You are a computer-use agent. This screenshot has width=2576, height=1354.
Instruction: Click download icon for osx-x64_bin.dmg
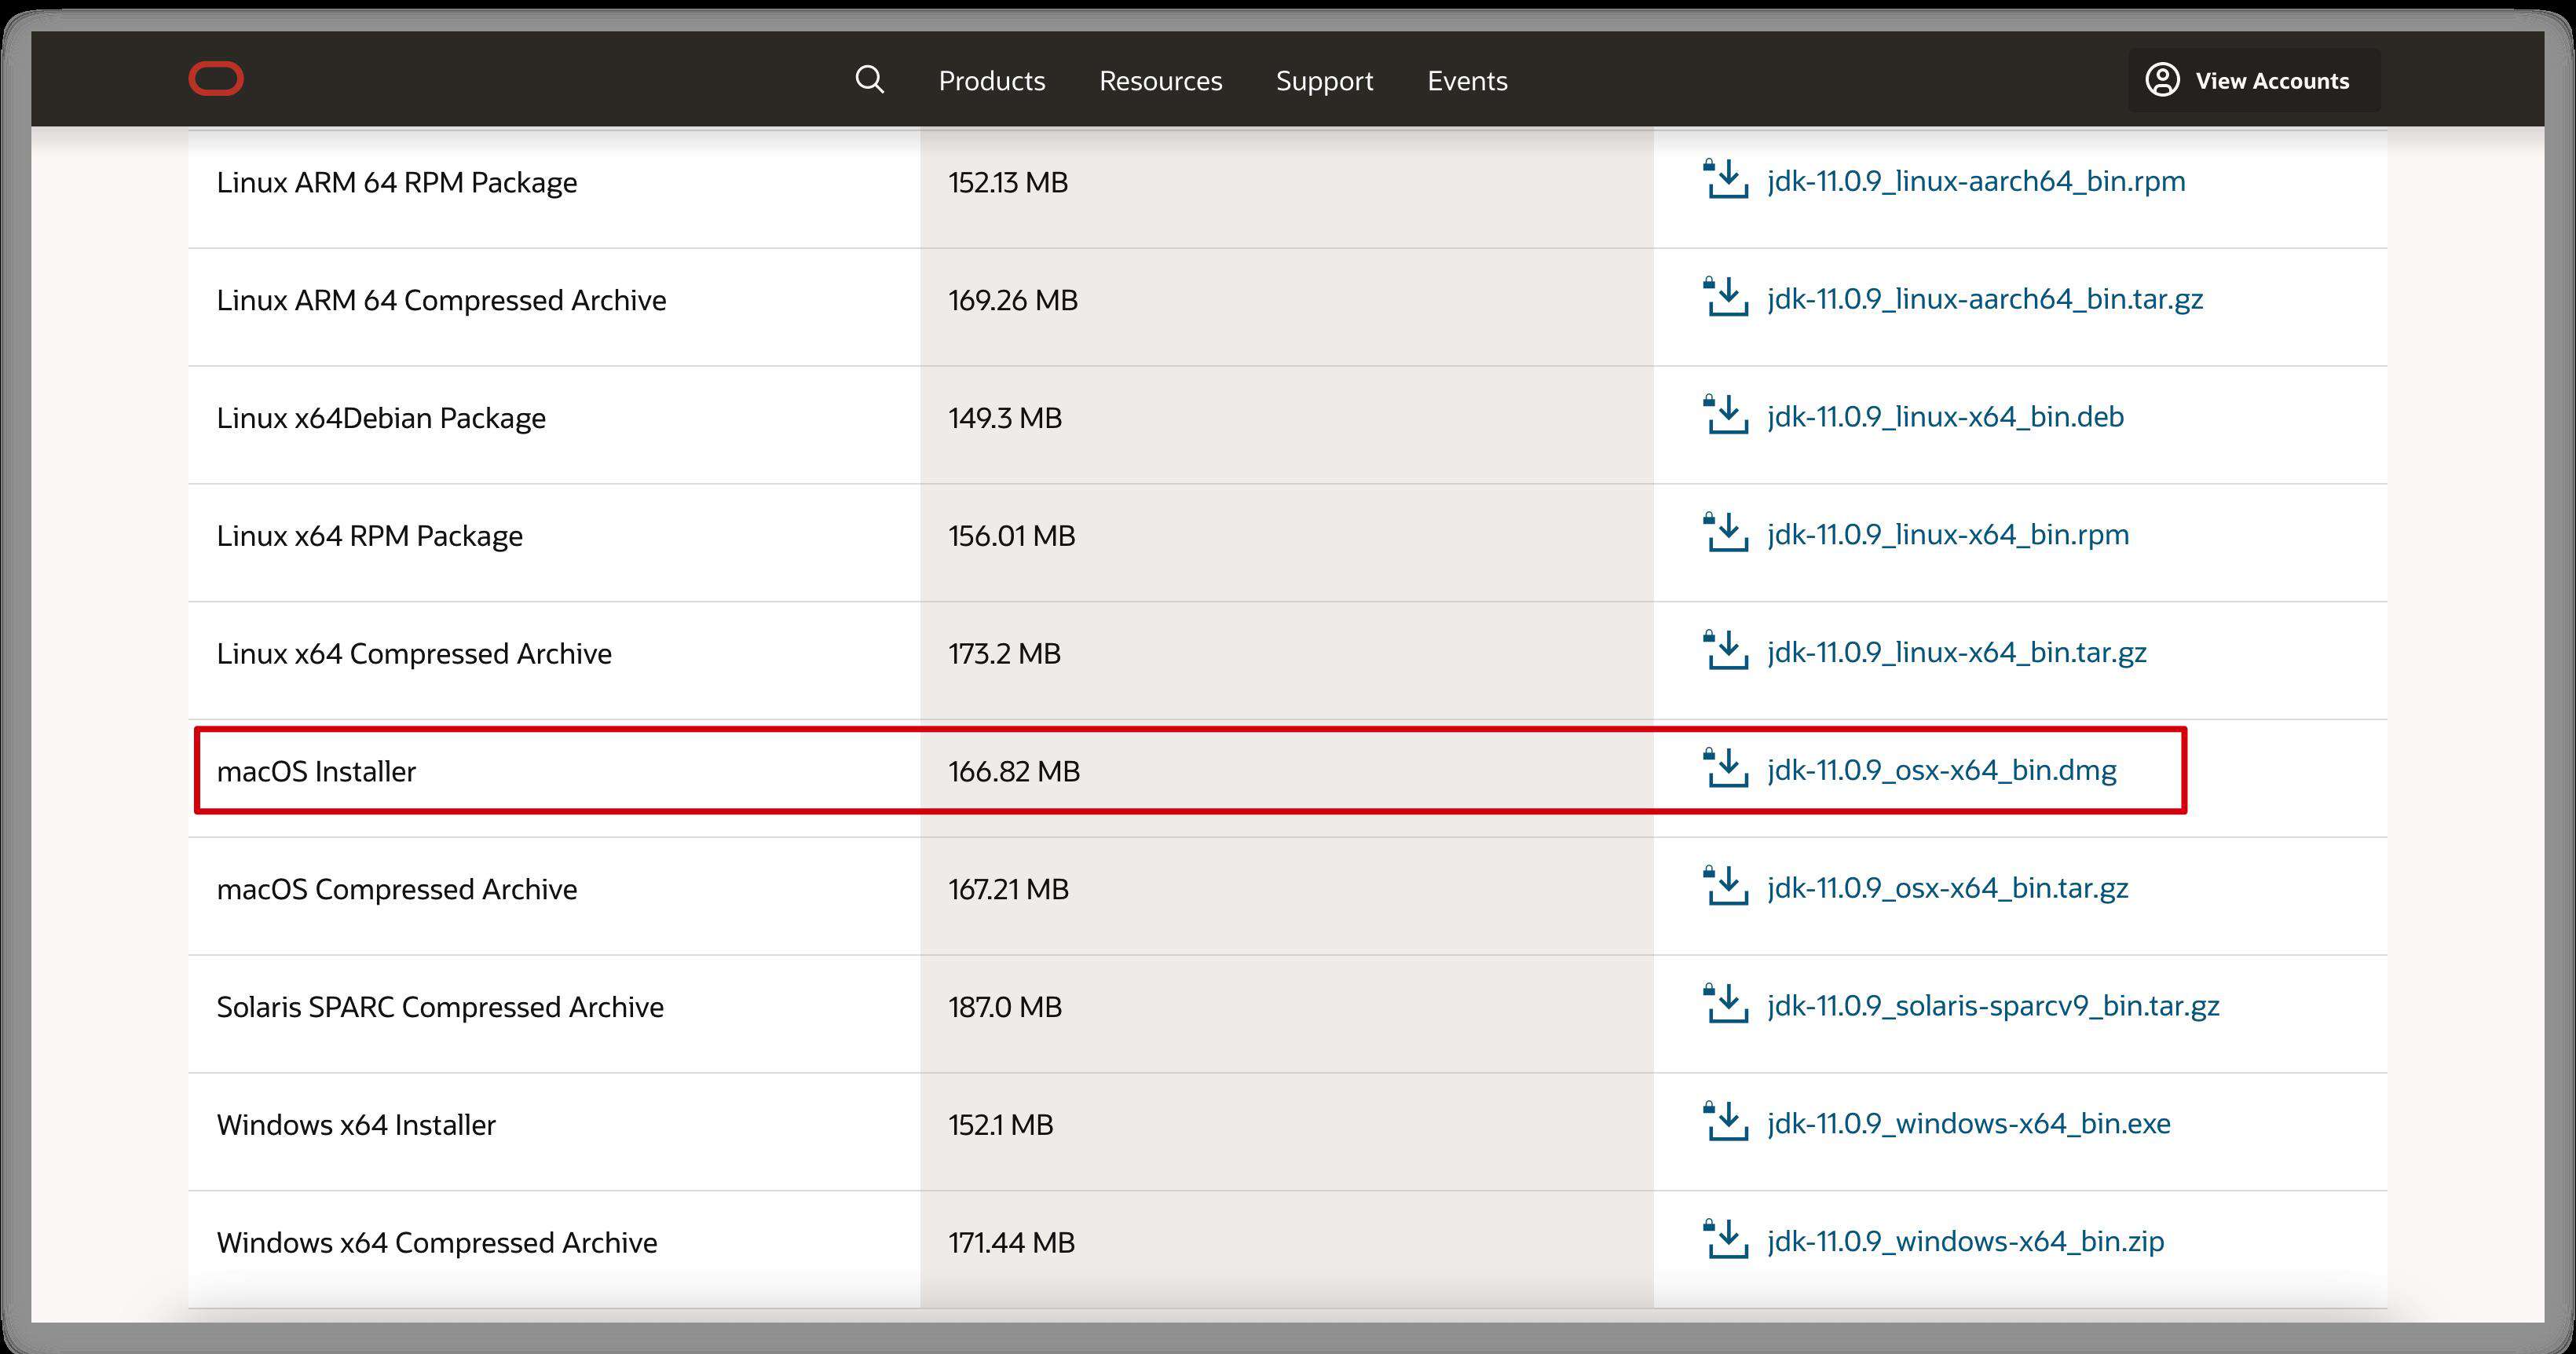[x=1725, y=769]
